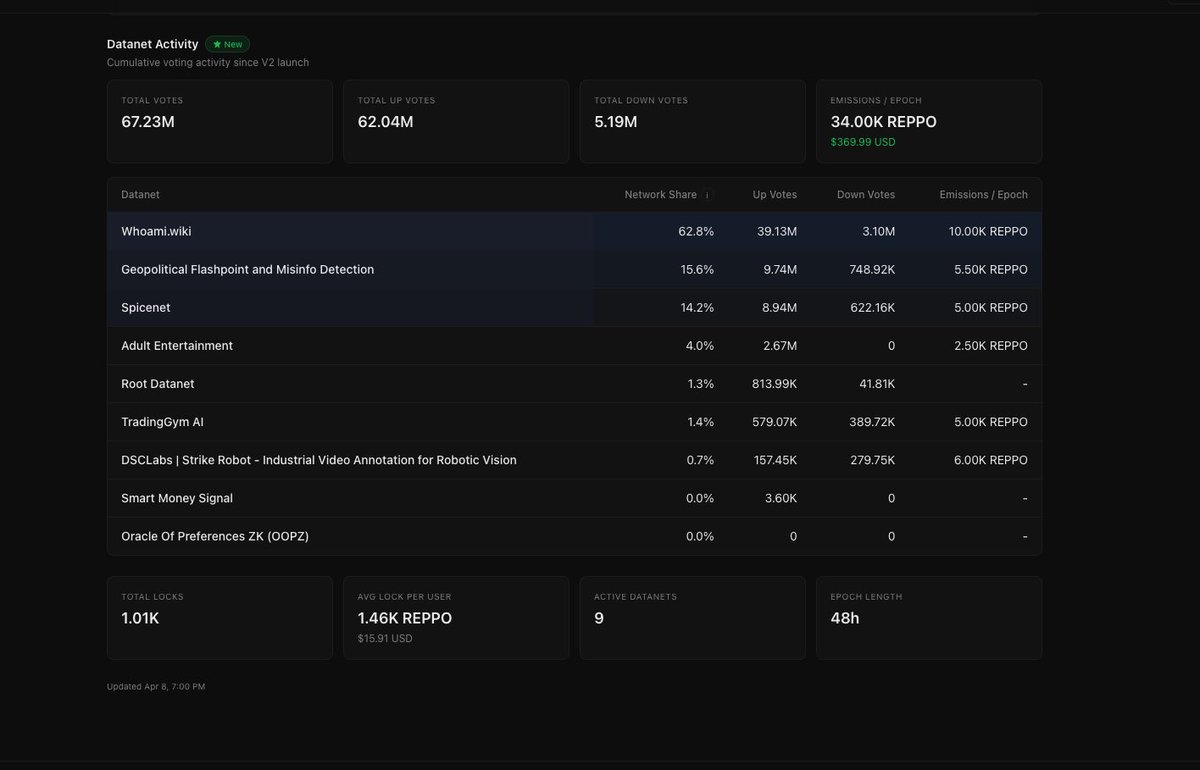Click the Network Share column header
This screenshot has height=770, width=1200.
[x=660, y=195]
